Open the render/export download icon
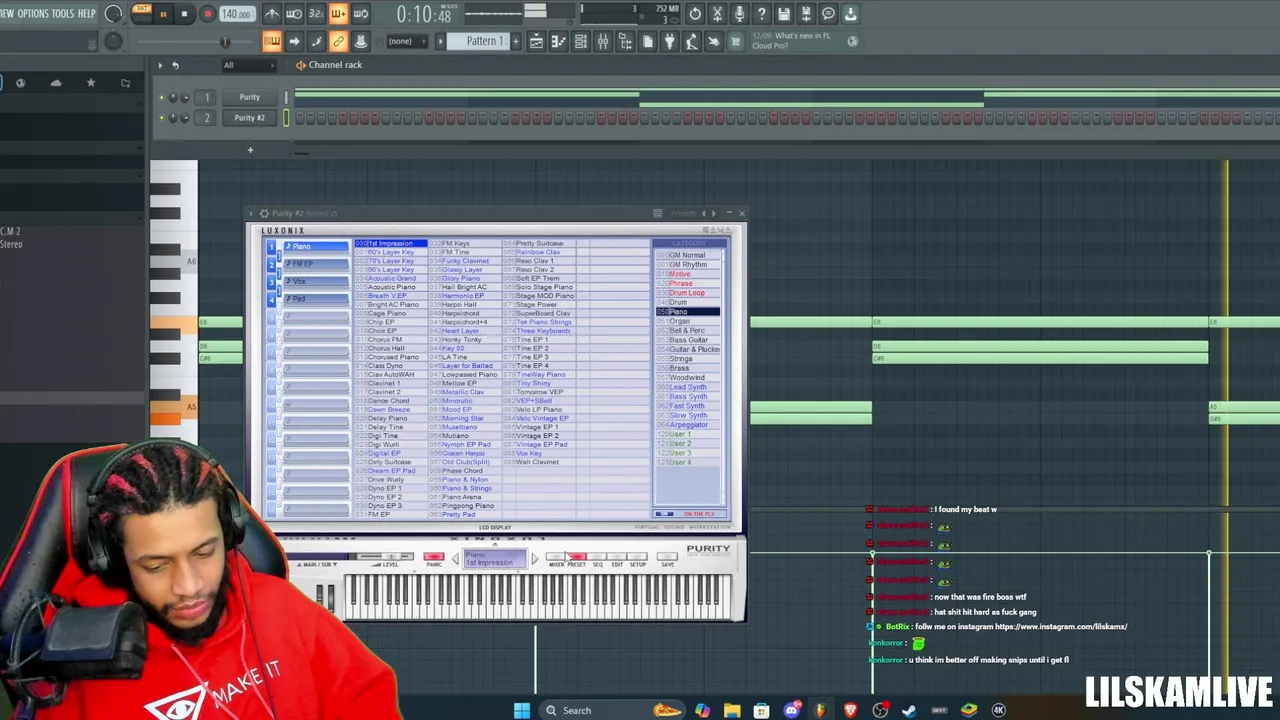The height and width of the screenshot is (720, 1280). coord(850,14)
